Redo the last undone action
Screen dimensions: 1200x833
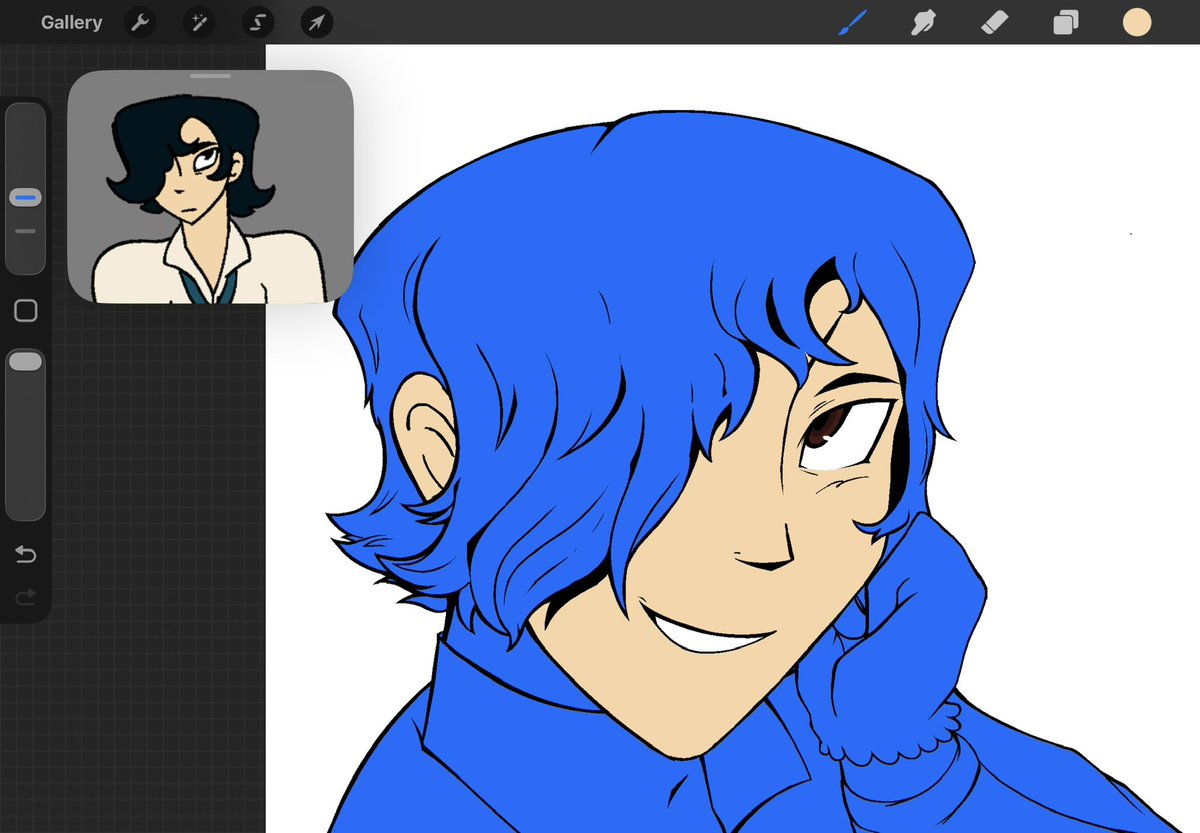click(x=26, y=597)
